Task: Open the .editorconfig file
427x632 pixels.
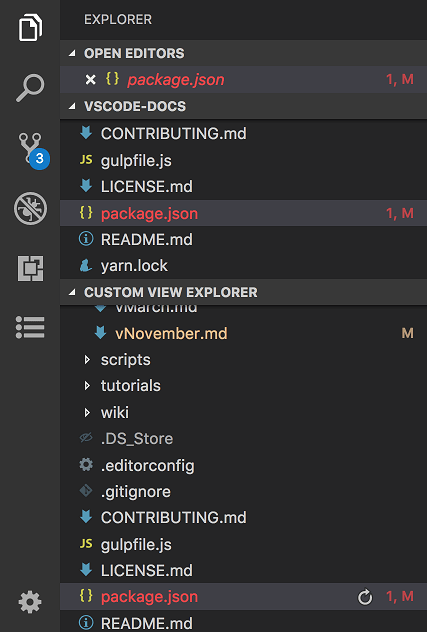Action: [x=244, y=466]
